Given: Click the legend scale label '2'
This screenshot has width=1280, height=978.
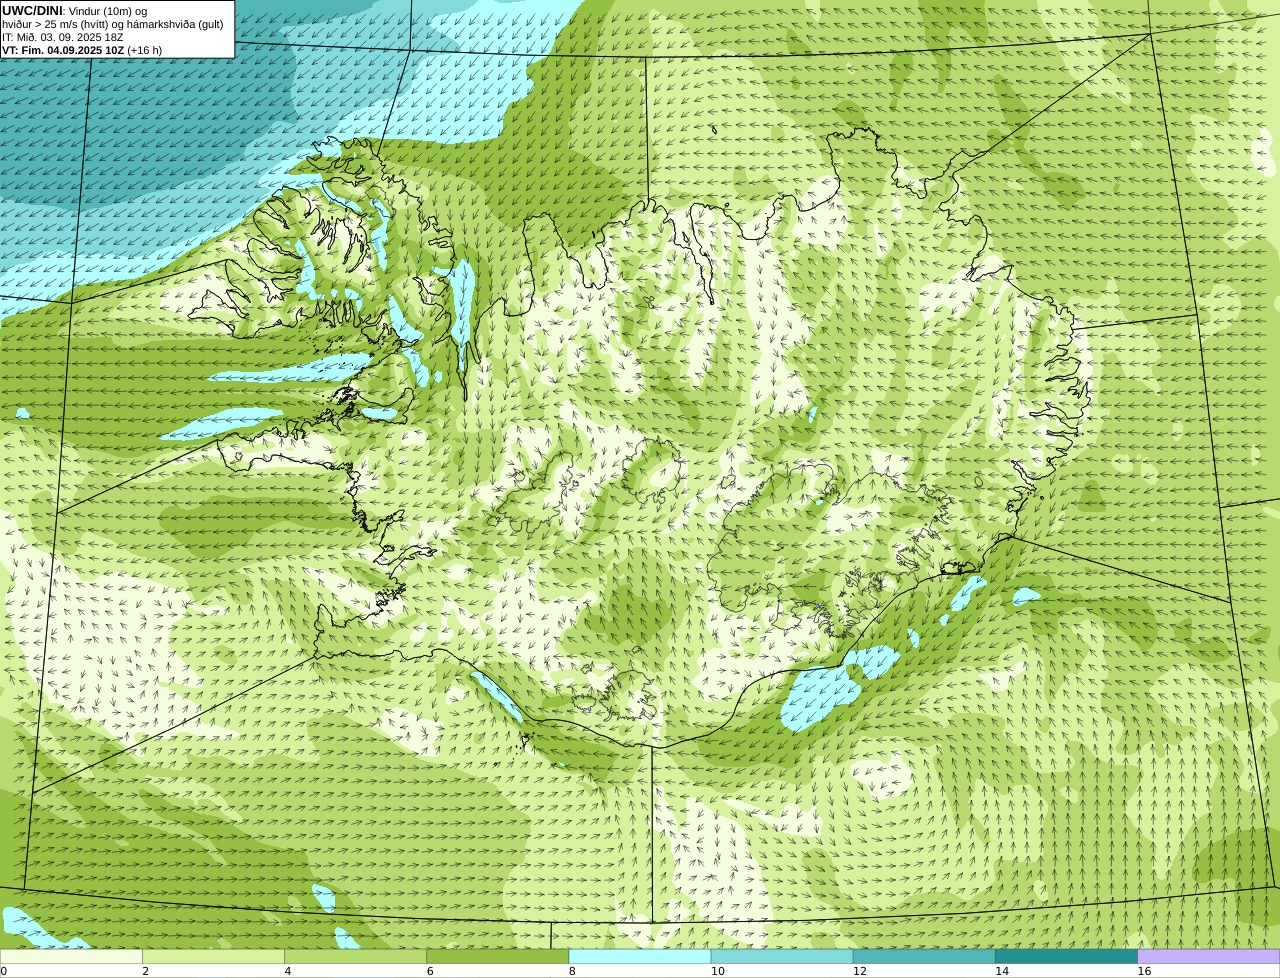Looking at the screenshot, I should pos(145,971).
